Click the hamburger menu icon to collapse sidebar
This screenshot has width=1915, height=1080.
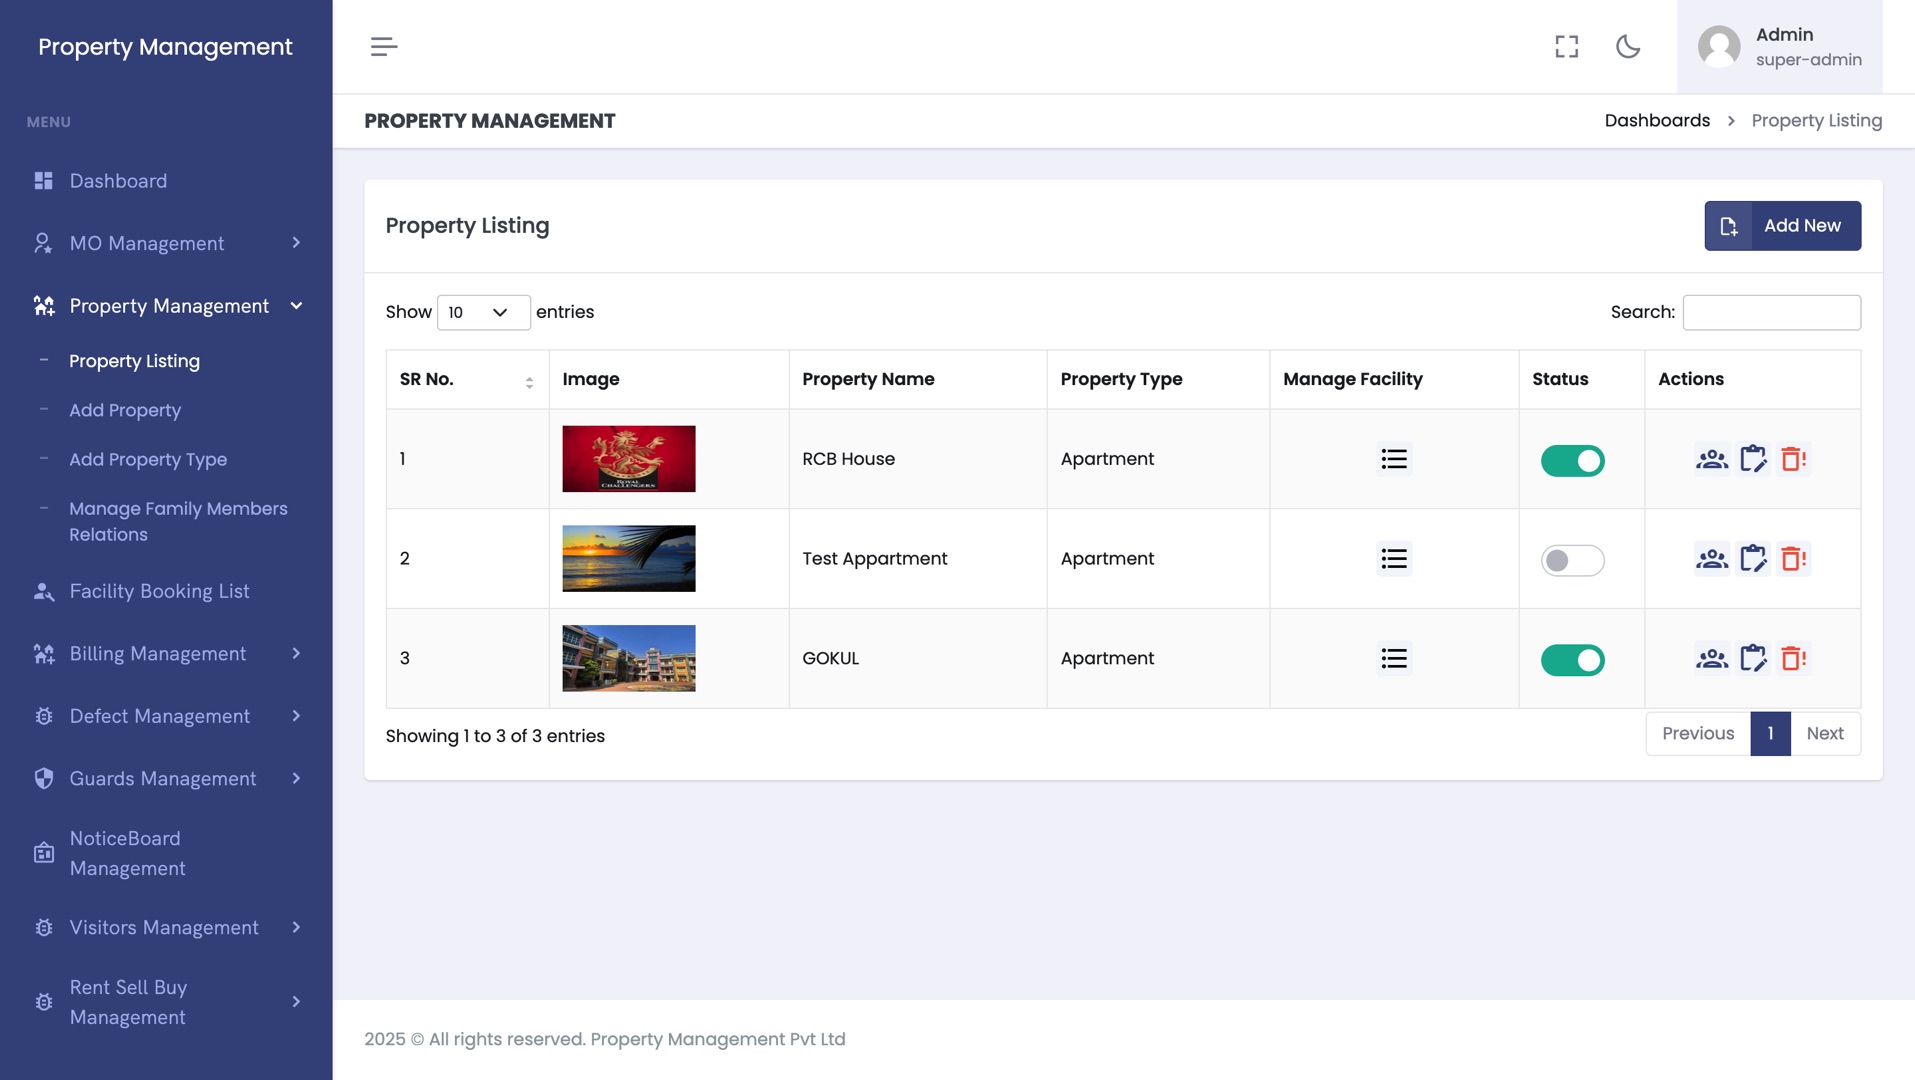click(384, 47)
